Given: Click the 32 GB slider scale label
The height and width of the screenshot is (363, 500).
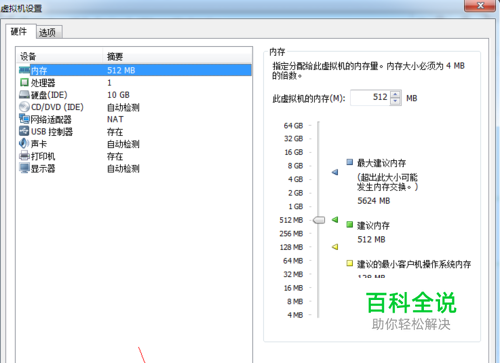Looking at the screenshot, I should click(293, 138).
